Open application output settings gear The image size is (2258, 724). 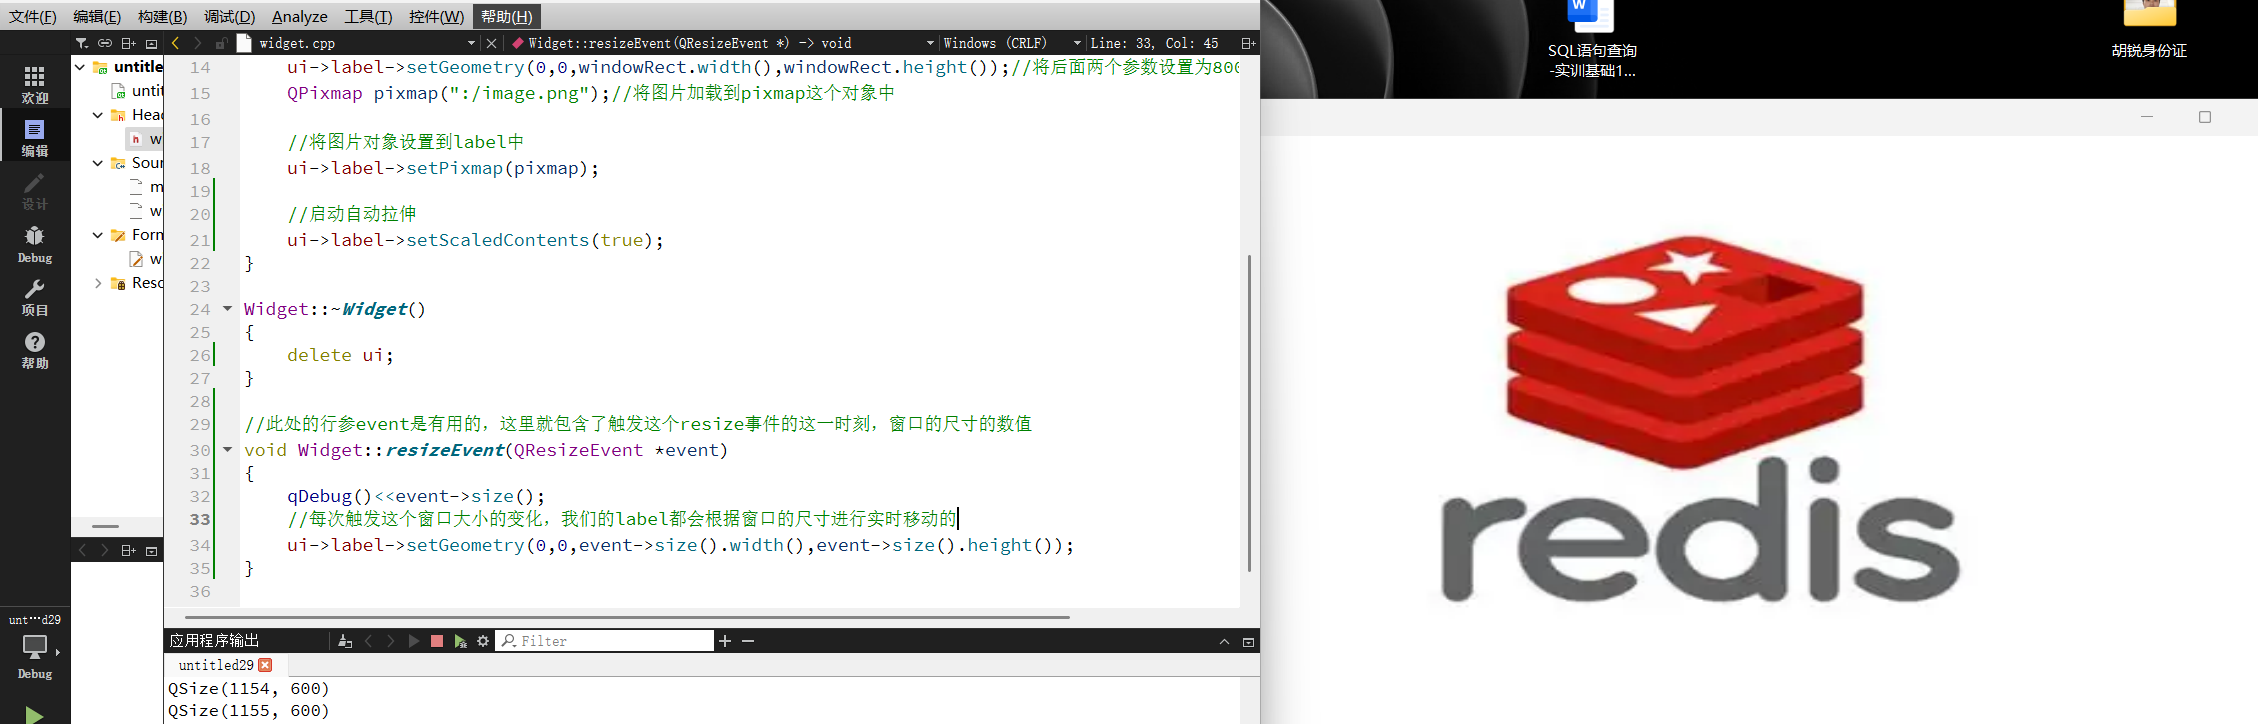pyautogui.click(x=483, y=641)
